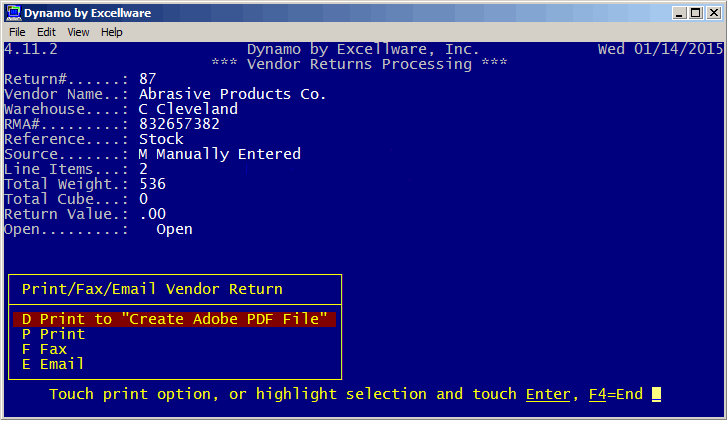Click the 'Open' status value
This screenshot has height=421, width=728.
pyautogui.click(x=174, y=229)
